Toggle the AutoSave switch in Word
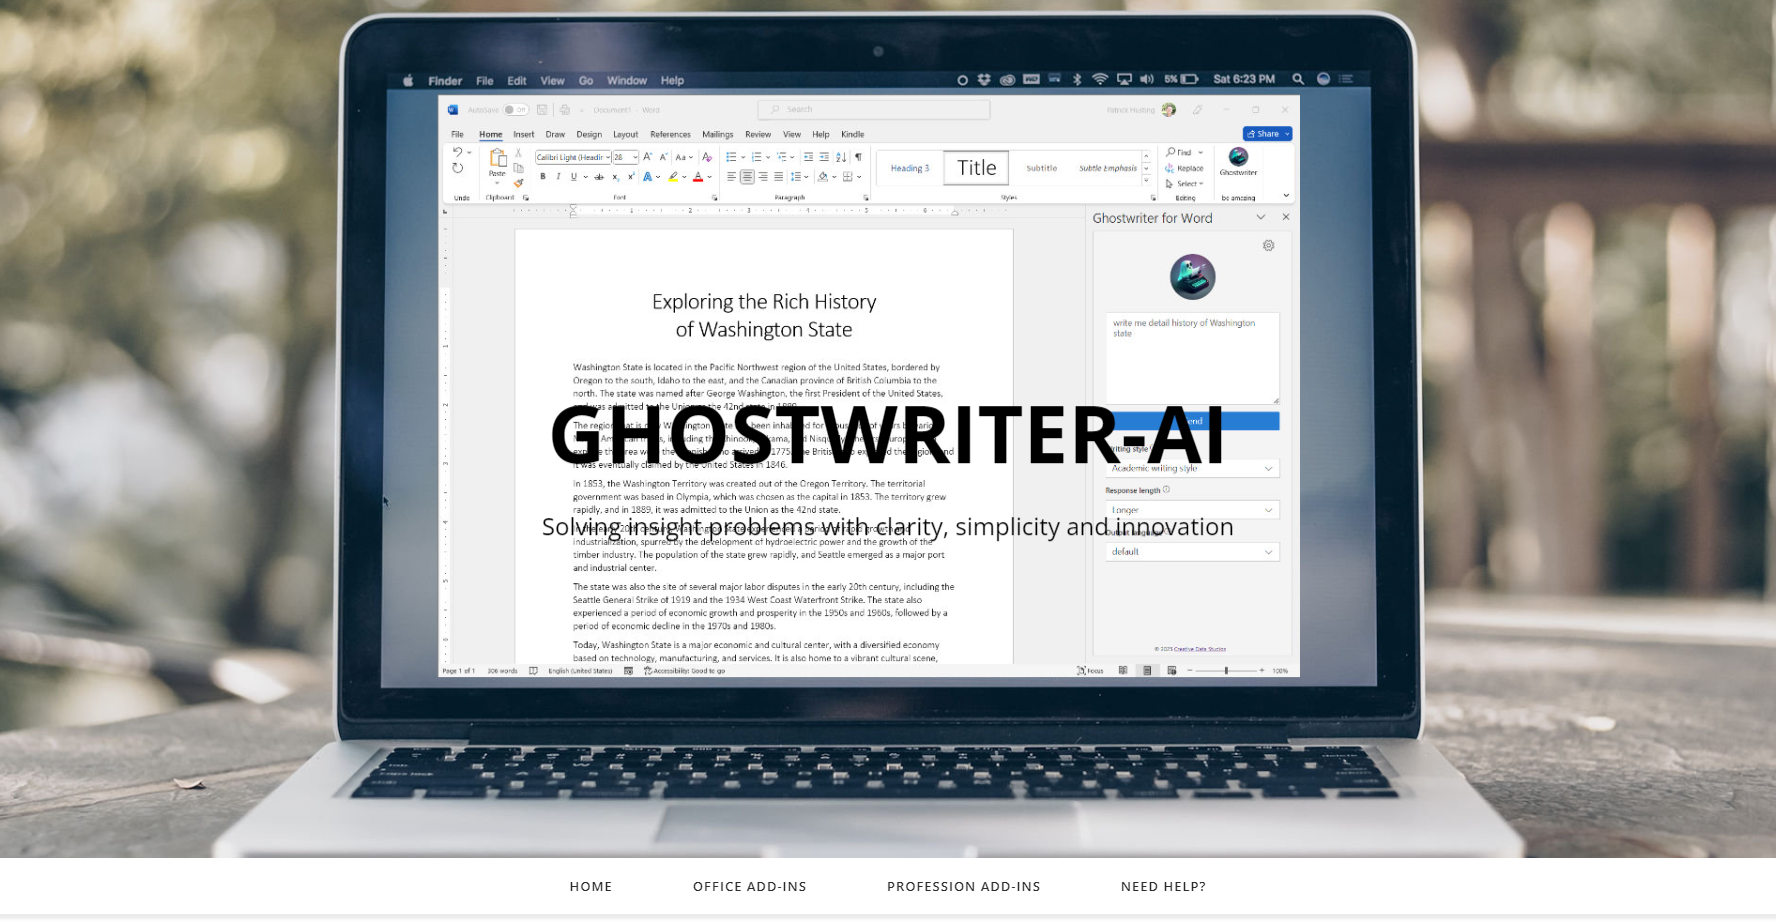Image resolution: width=1776 pixels, height=922 pixels. pyautogui.click(x=515, y=110)
